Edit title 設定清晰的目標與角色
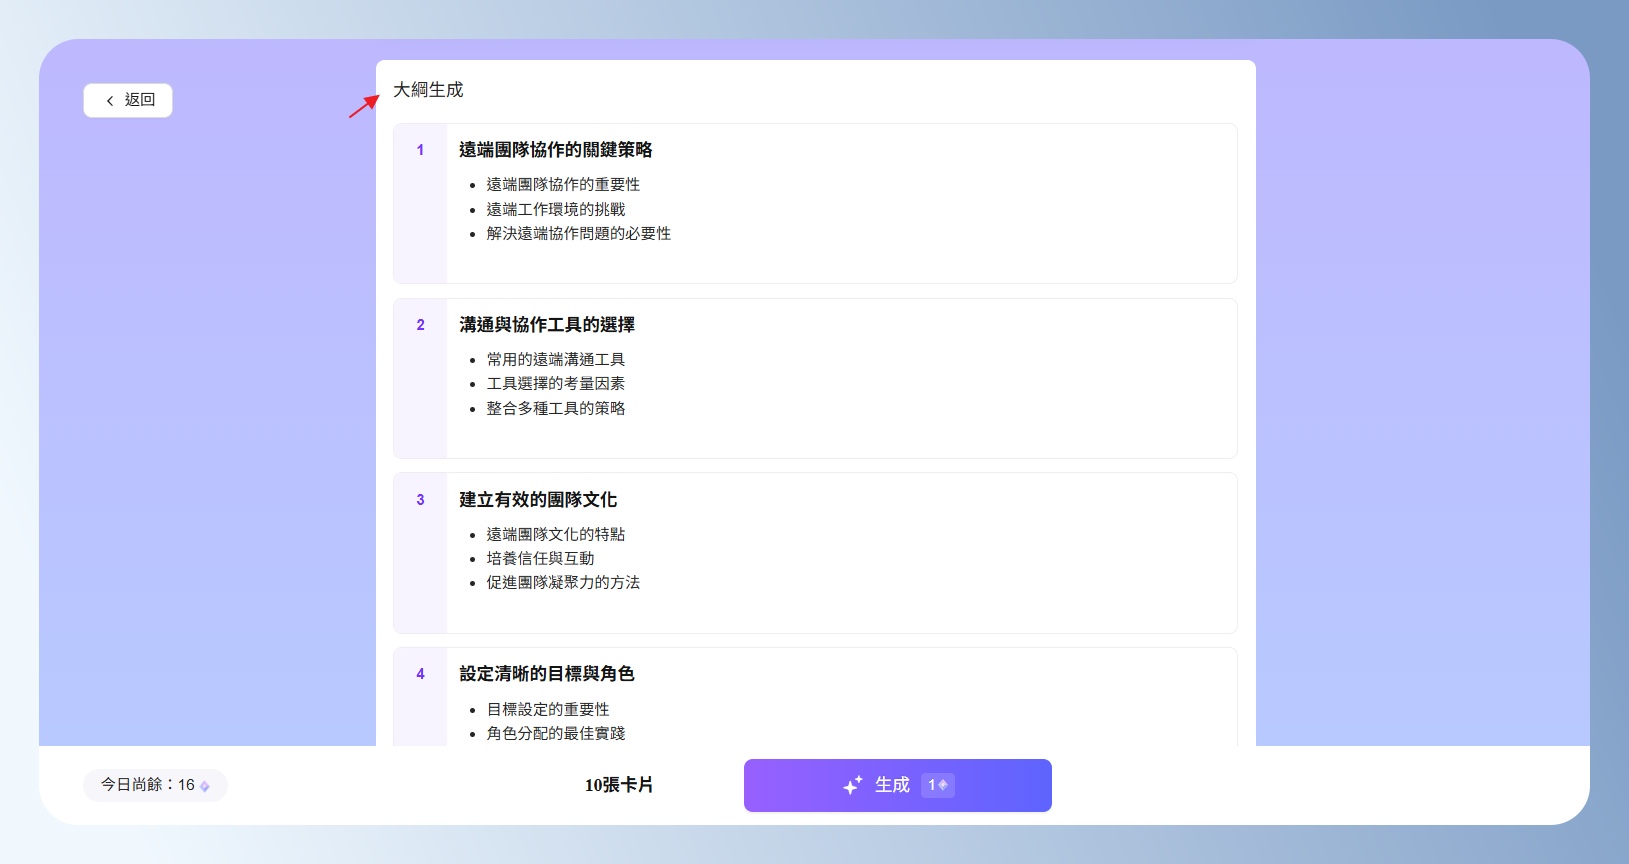The image size is (1629, 864). pos(546,674)
